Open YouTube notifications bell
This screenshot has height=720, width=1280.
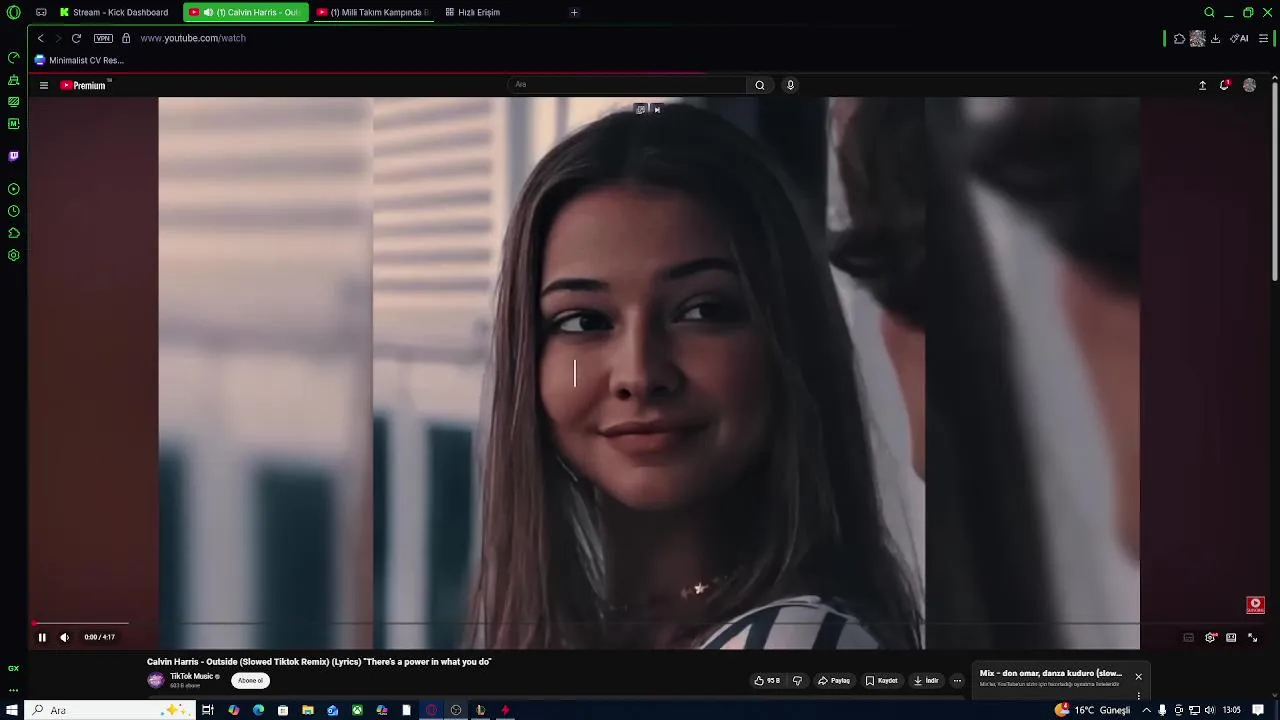pyautogui.click(x=1224, y=85)
